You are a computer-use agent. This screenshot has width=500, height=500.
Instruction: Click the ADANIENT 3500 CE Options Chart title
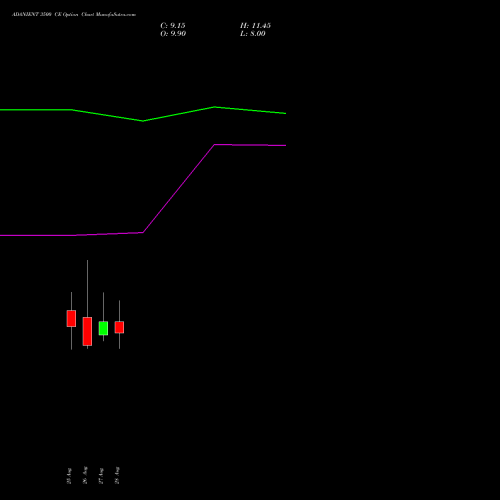[x=74, y=14]
